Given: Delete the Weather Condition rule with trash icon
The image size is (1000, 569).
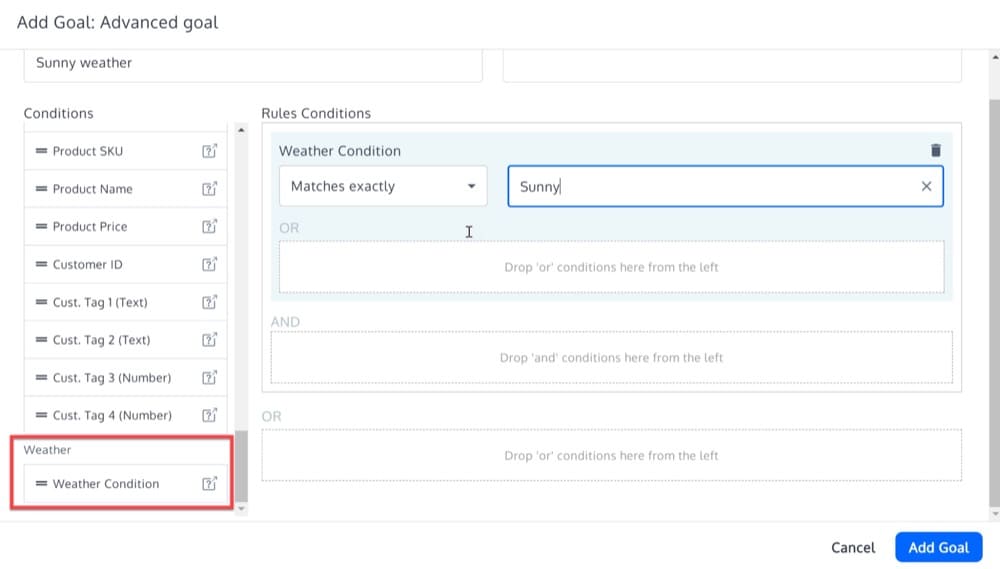Looking at the screenshot, I should click(935, 151).
